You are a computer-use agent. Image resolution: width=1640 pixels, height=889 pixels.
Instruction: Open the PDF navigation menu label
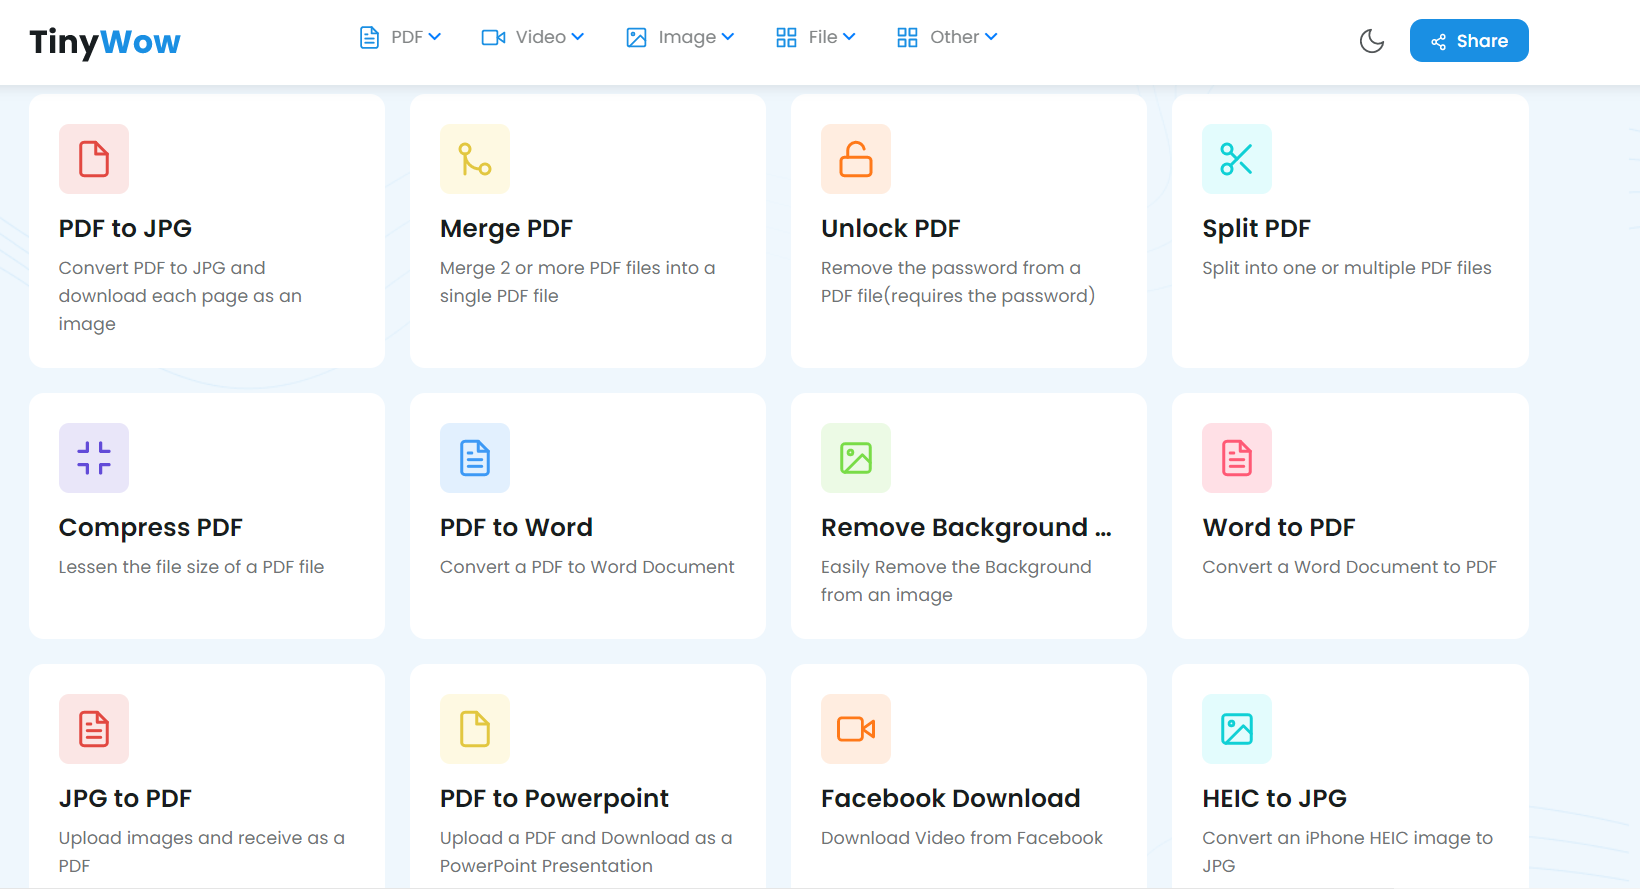(x=407, y=37)
